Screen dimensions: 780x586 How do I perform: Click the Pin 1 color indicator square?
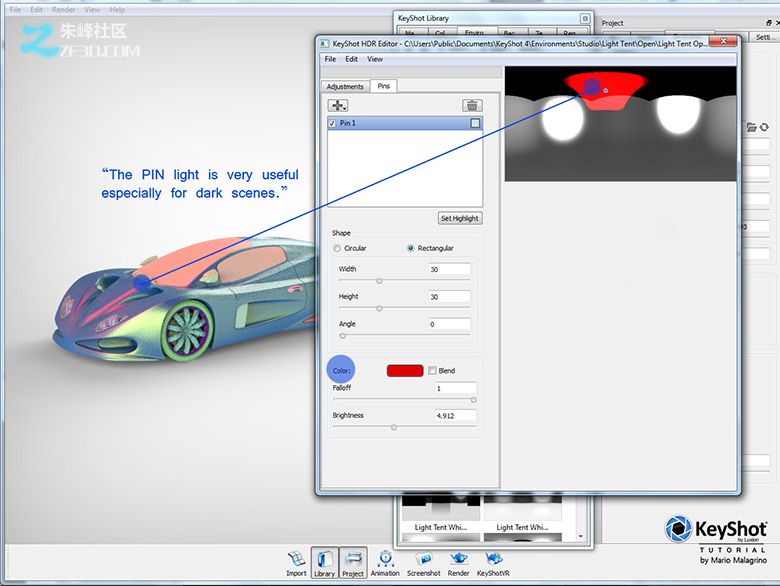pos(475,123)
